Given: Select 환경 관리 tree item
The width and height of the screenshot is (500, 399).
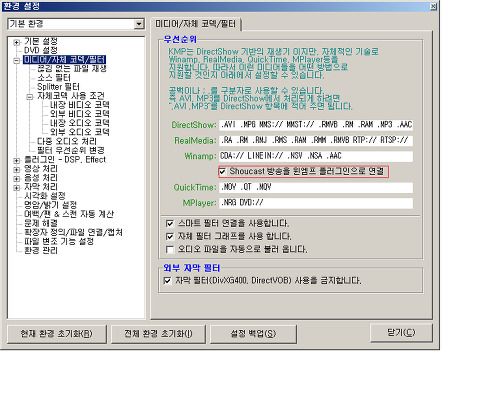Looking at the screenshot, I should click(x=41, y=250).
